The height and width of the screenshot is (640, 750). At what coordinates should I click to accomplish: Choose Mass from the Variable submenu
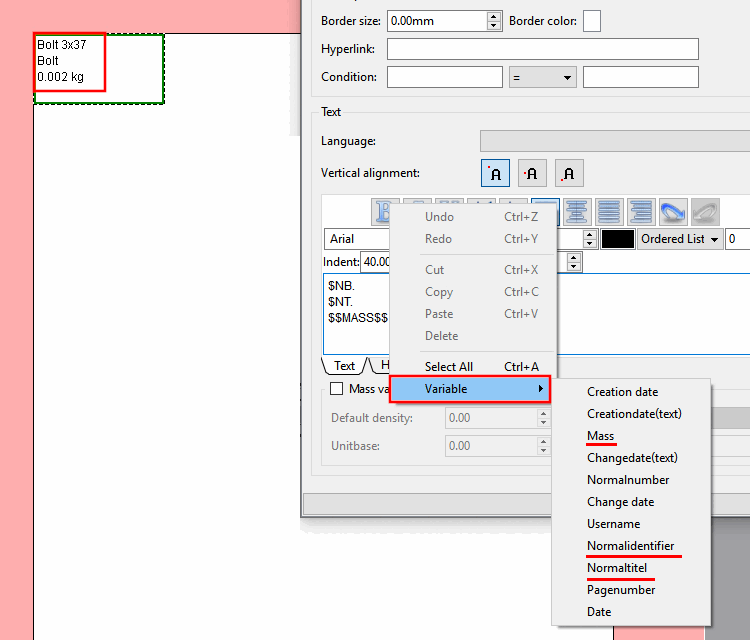tap(600, 436)
